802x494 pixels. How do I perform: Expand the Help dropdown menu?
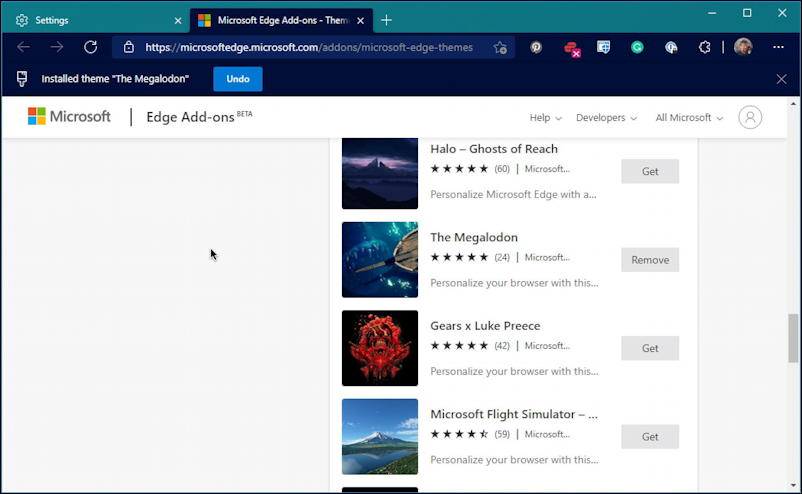545,118
